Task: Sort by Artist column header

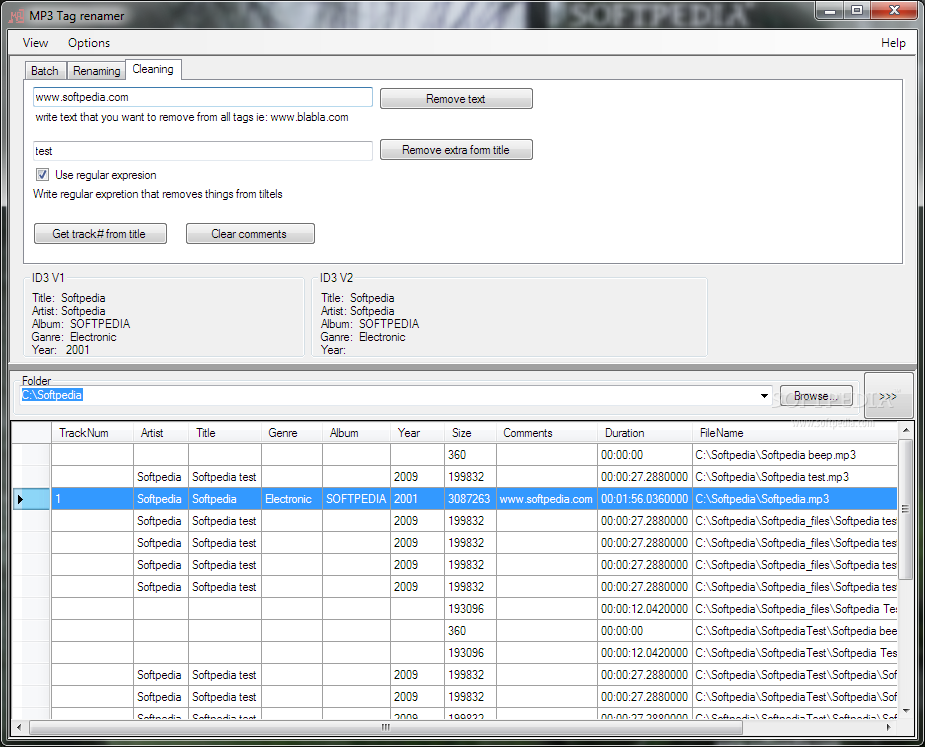Action: click(160, 433)
